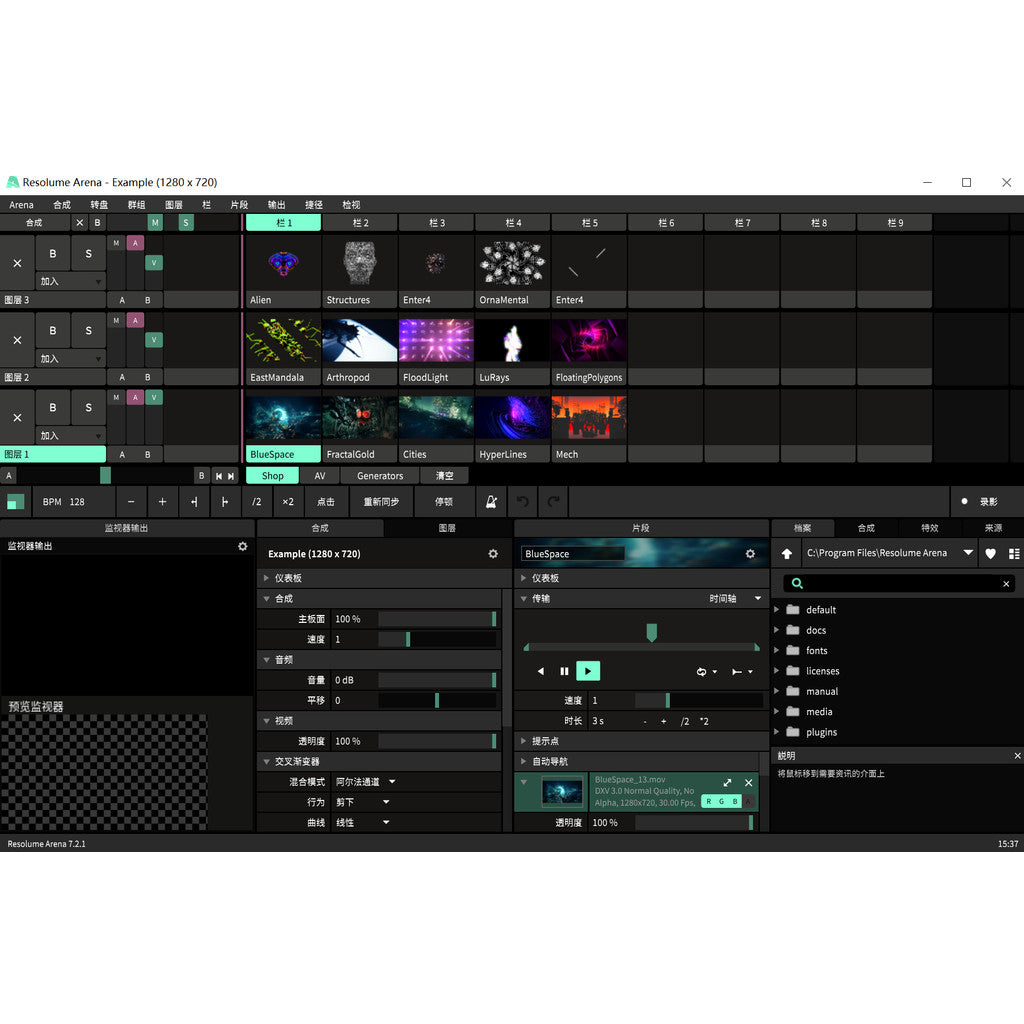Open the 输出 menu
The height and width of the screenshot is (1024, 1024).
[276, 204]
